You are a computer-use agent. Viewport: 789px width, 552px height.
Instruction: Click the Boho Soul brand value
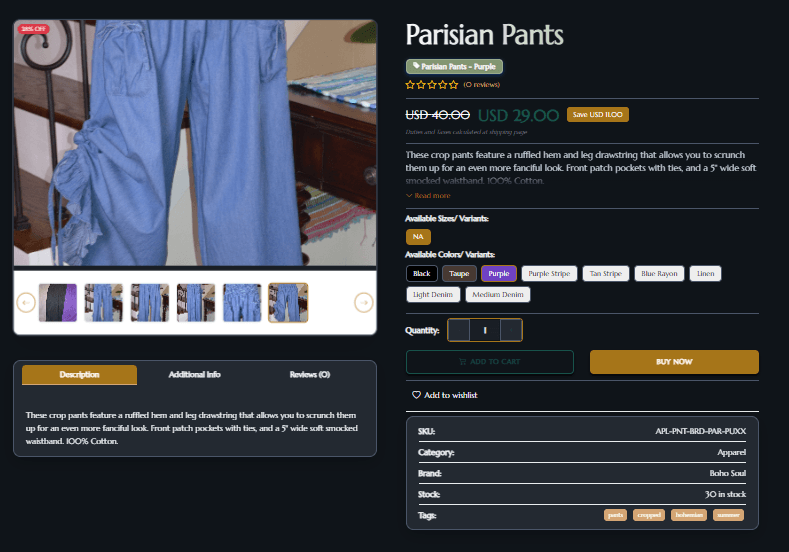pos(728,473)
